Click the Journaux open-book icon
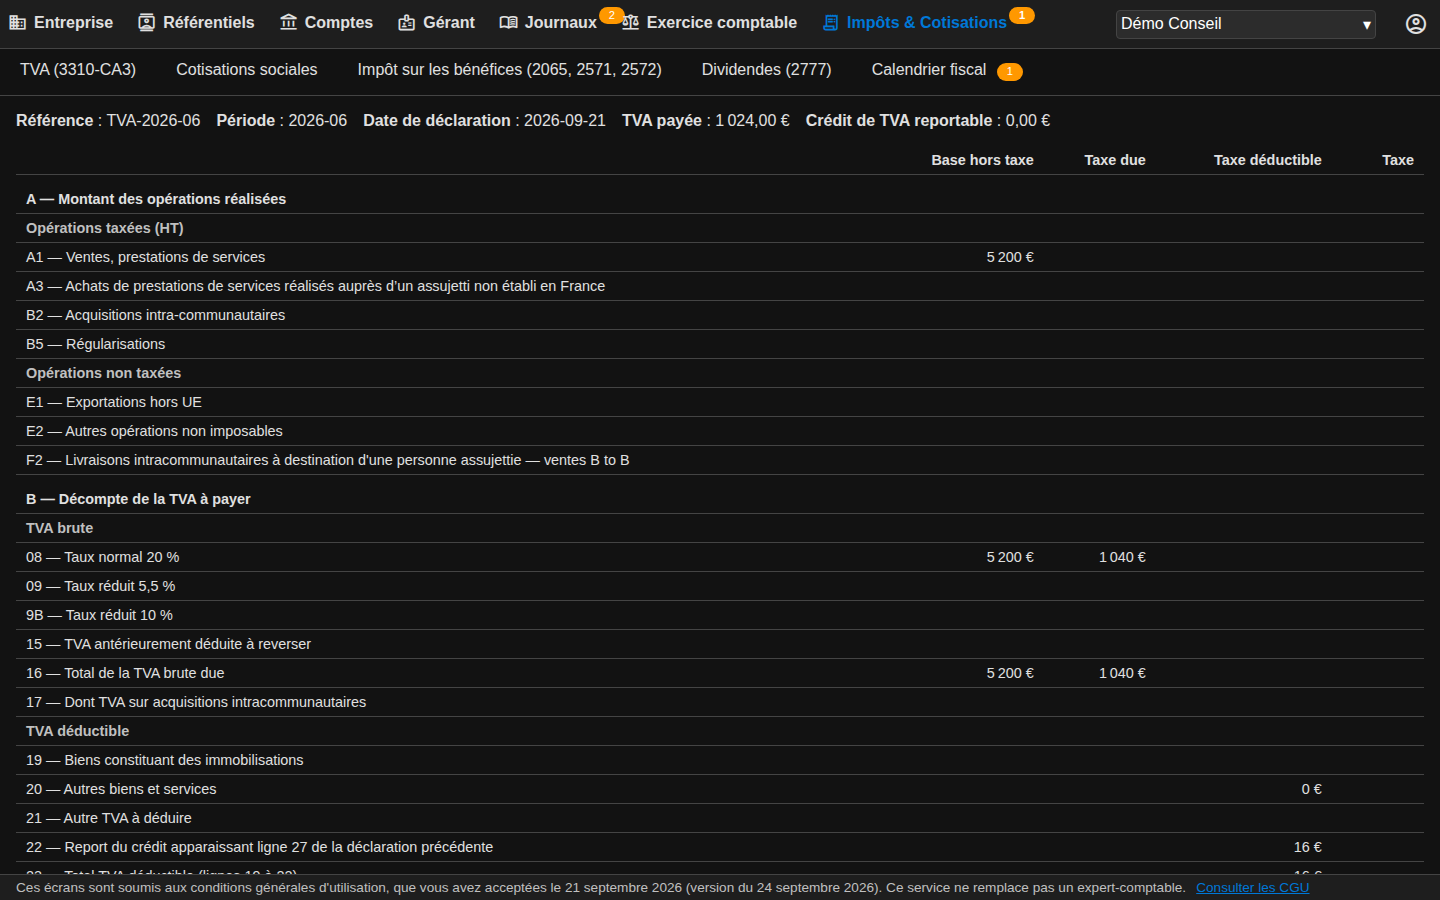The height and width of the screenshot is (900, 1440). [508, 23]
